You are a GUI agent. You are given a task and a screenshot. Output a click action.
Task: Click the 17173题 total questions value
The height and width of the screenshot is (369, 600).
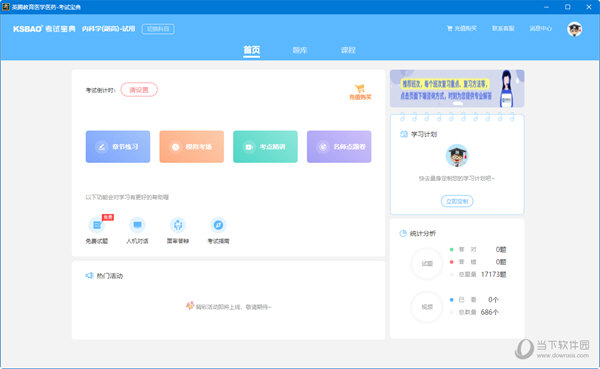coord(494,274)
